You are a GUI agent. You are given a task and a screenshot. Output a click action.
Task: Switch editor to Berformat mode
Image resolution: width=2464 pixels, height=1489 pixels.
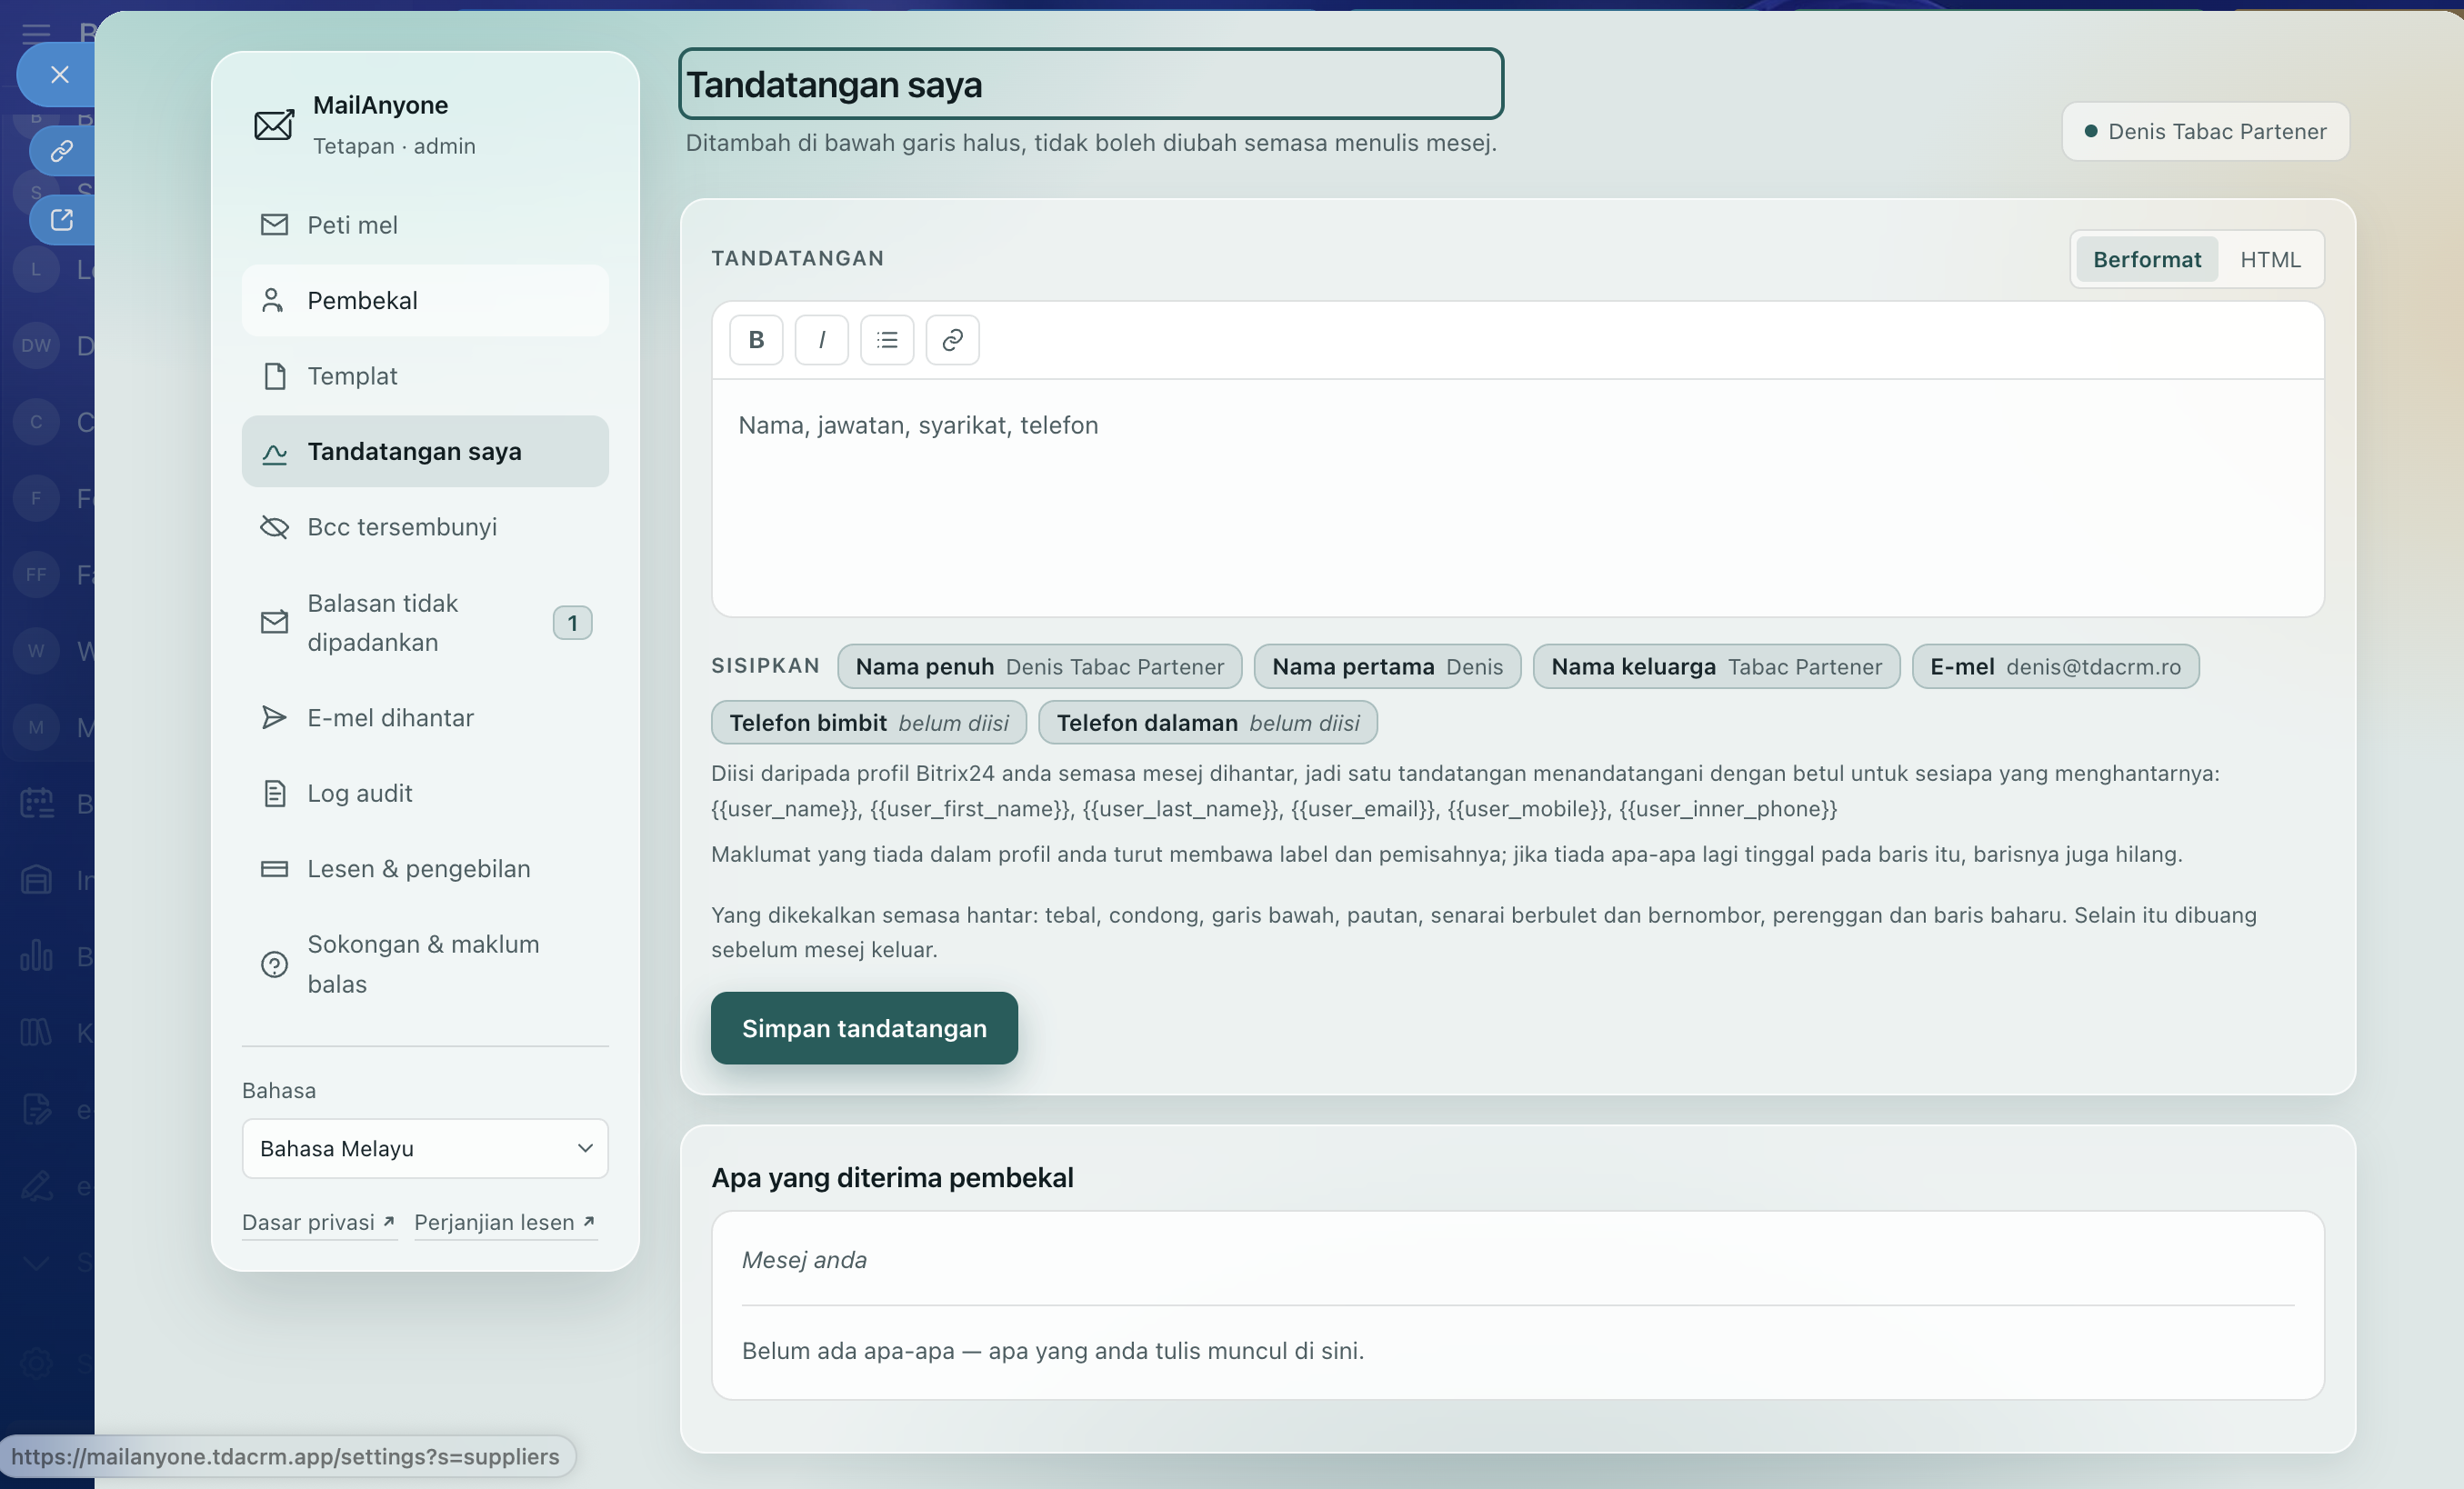(2147, 260)
